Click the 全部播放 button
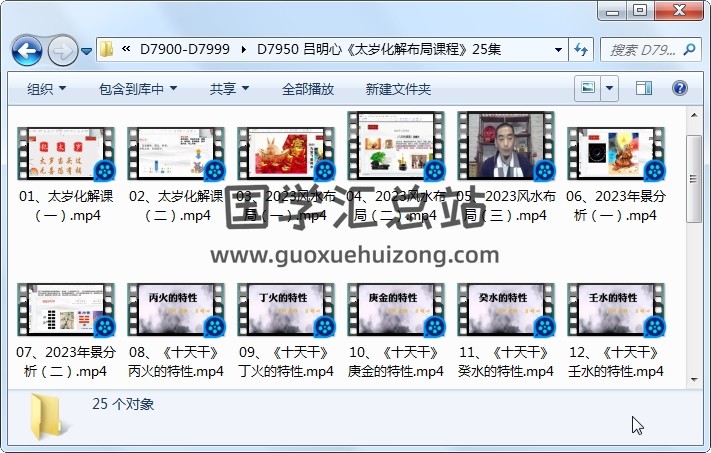711x453 pixels. click(307, 89)
